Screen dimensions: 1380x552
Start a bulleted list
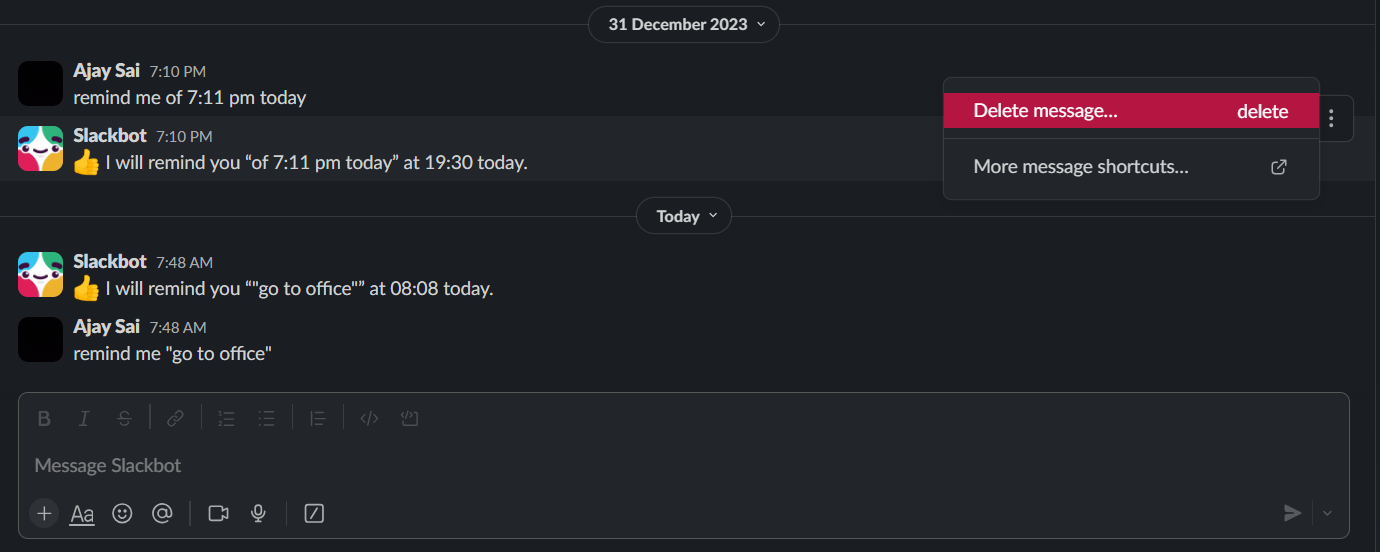tap(266, 419)
